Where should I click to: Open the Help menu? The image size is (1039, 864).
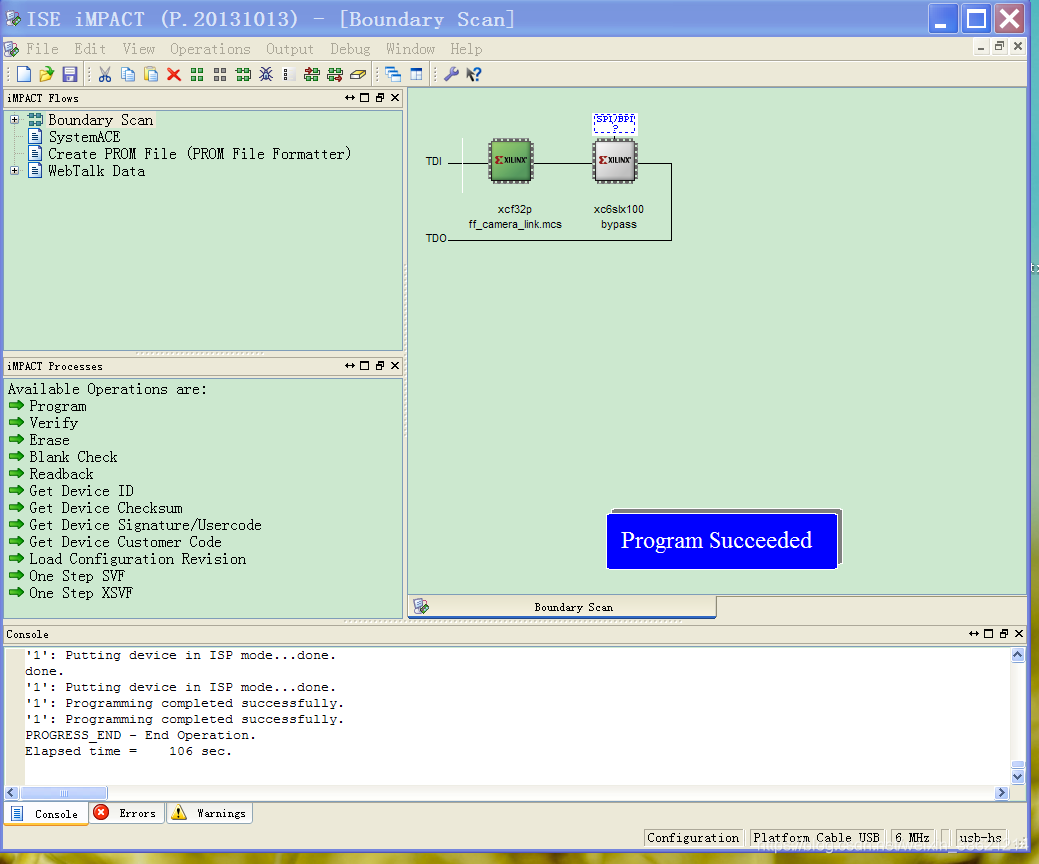(x=466, y=49)
